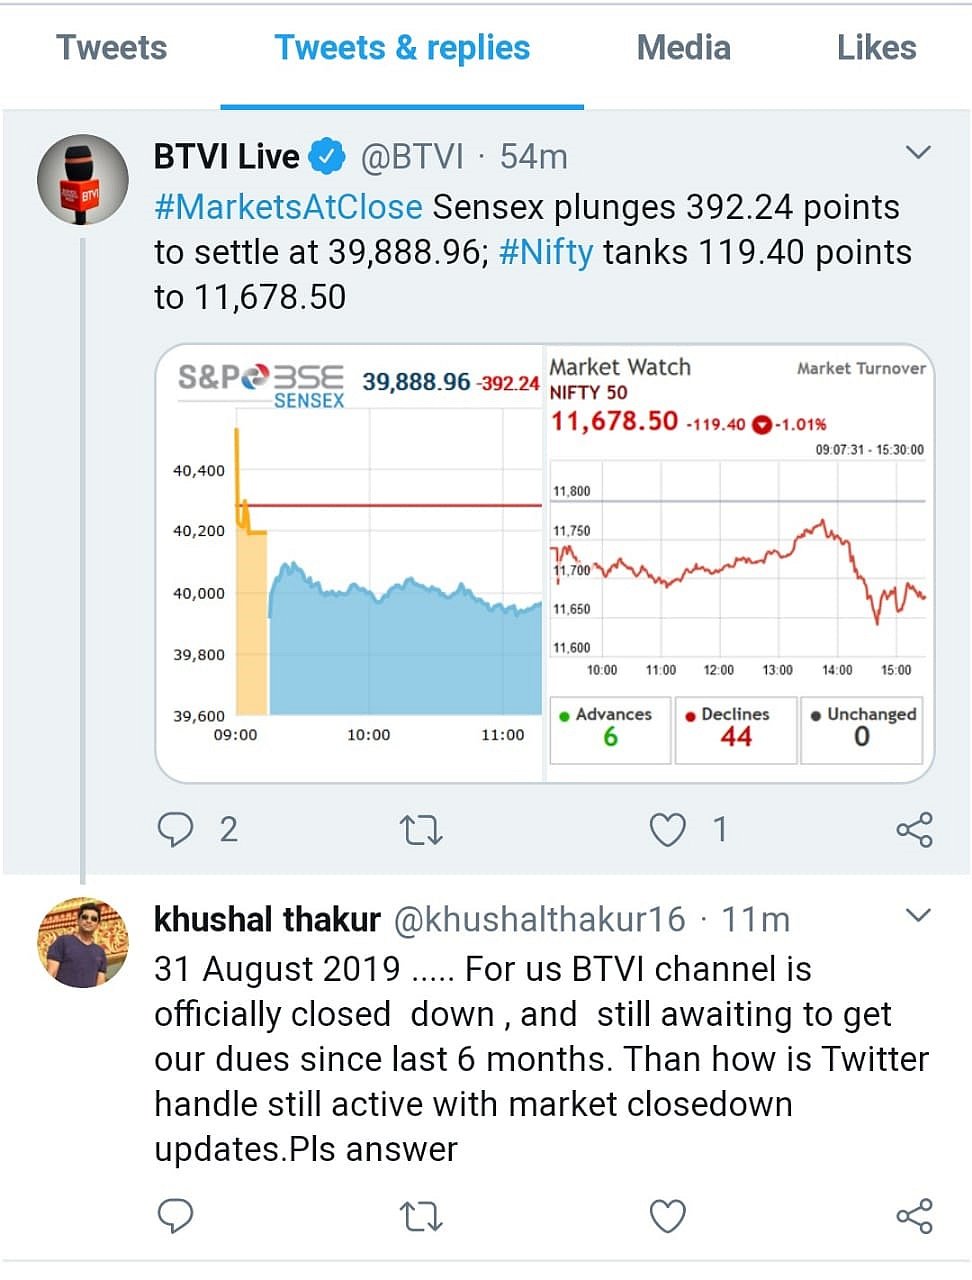Like khushal thakur's reply
The width and height of the screenshot is (972, 1280).
pyautogui.click(x=668, y=1217)
